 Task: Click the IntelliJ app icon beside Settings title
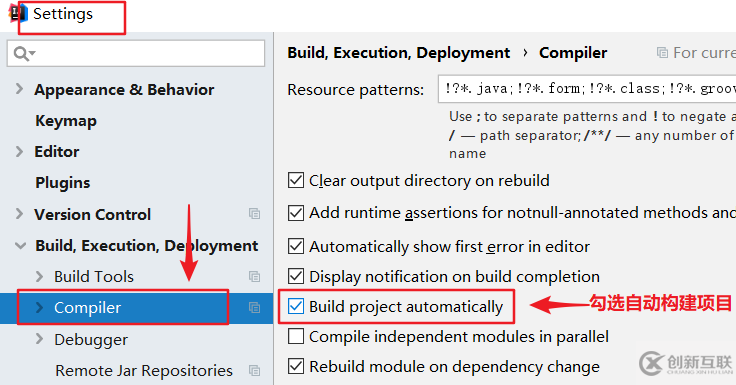[18, 14]
